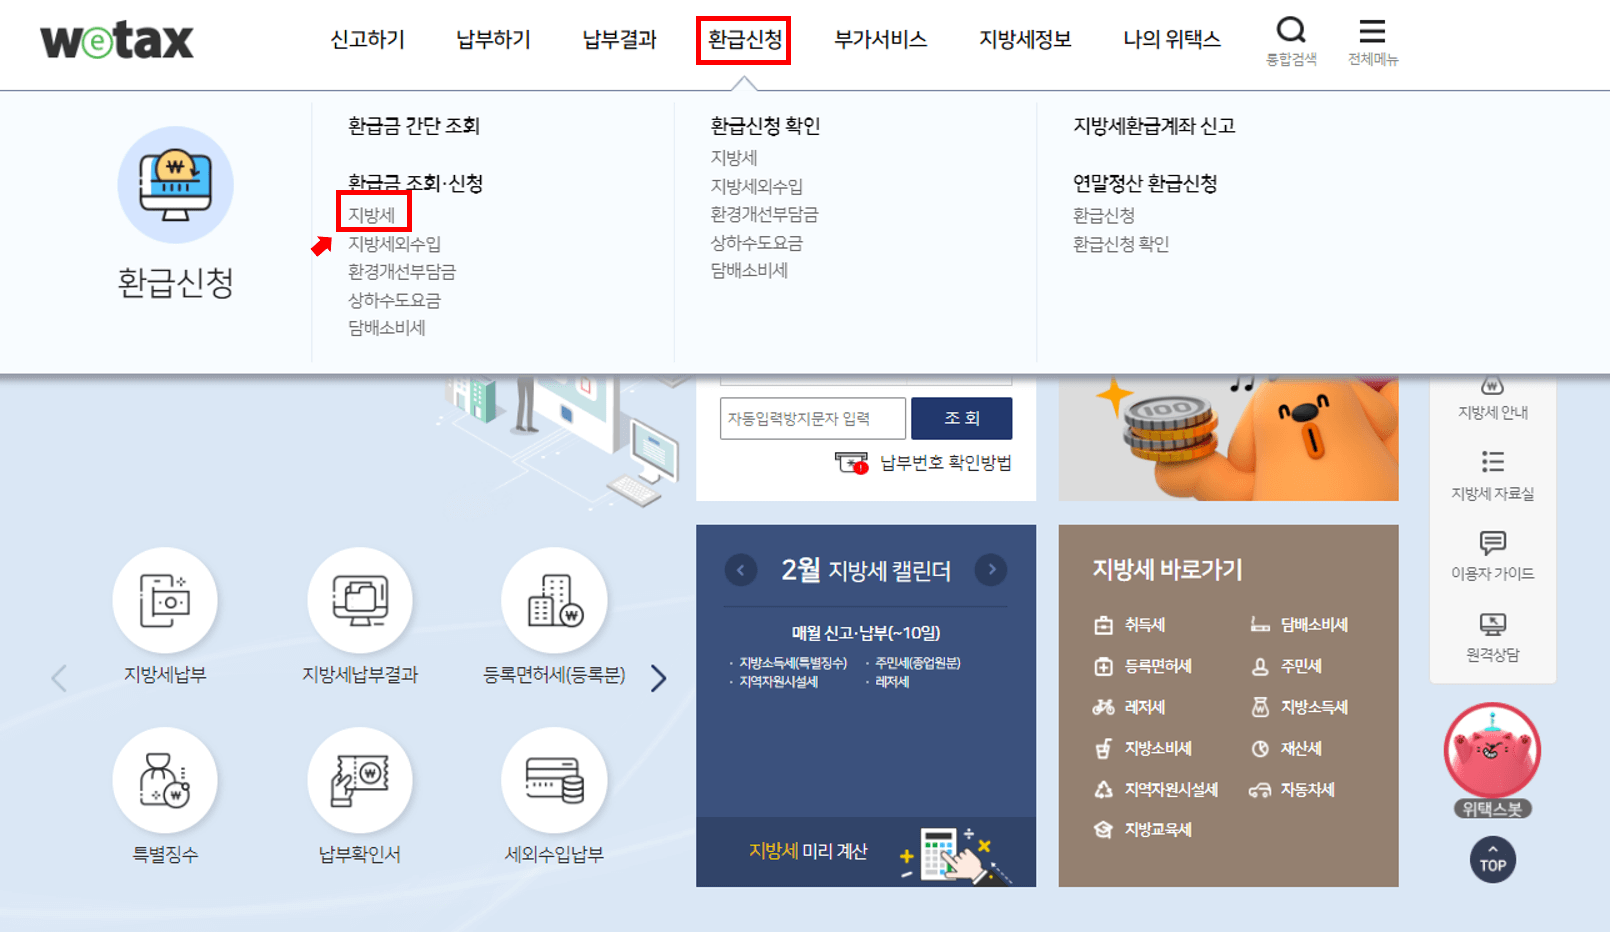
Task: Open the 통합검색 search icon
Action: click(1291, 32)
